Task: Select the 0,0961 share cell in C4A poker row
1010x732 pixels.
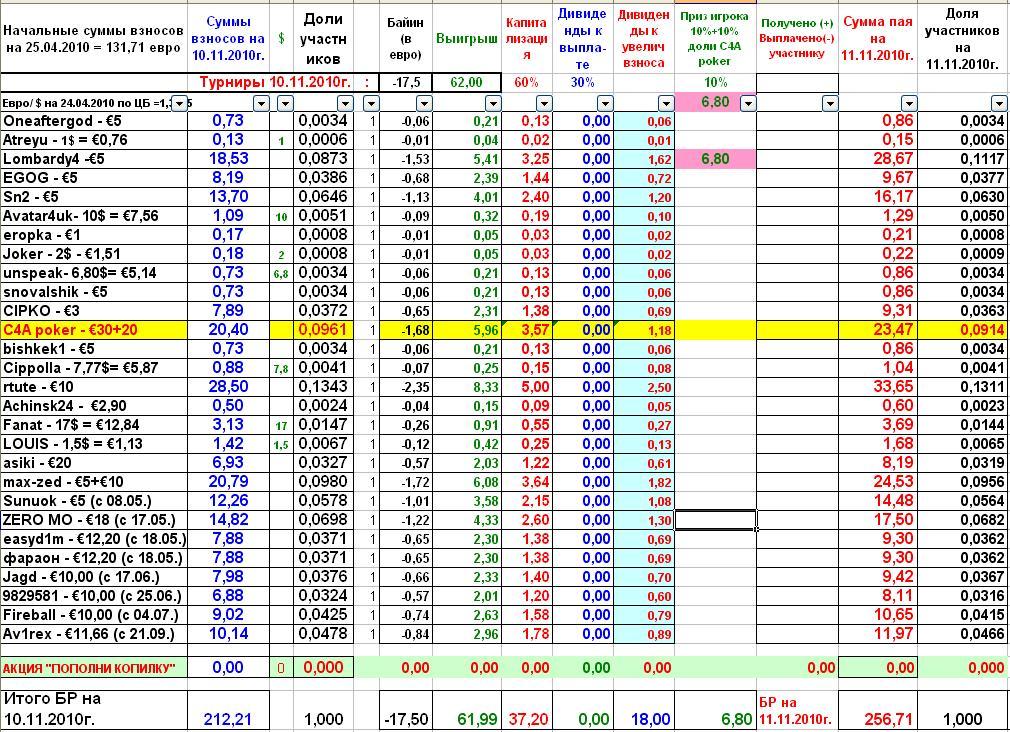Action: coord(323,330)
